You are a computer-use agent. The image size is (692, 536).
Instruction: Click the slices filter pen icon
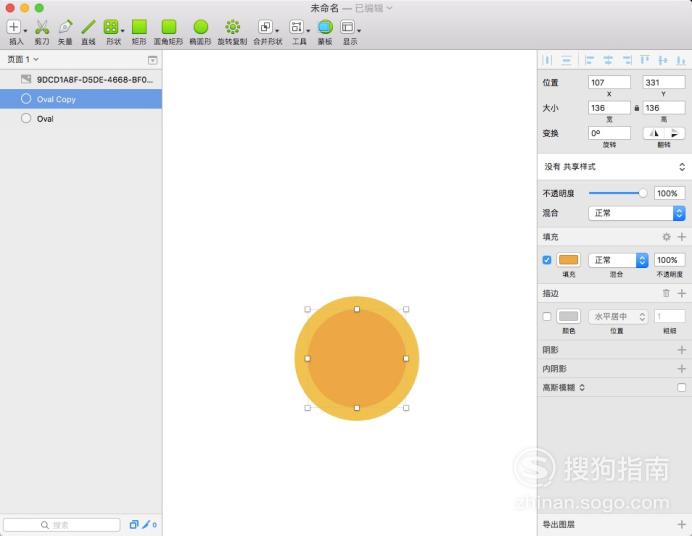[146, 525]
